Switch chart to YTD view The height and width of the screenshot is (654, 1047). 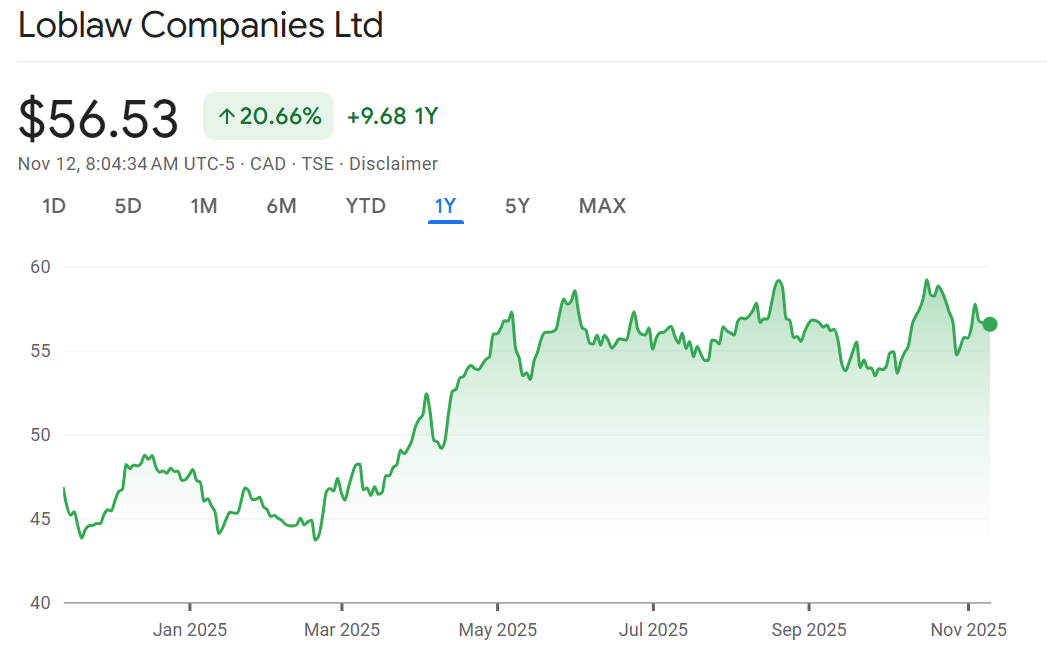[366, 206]
